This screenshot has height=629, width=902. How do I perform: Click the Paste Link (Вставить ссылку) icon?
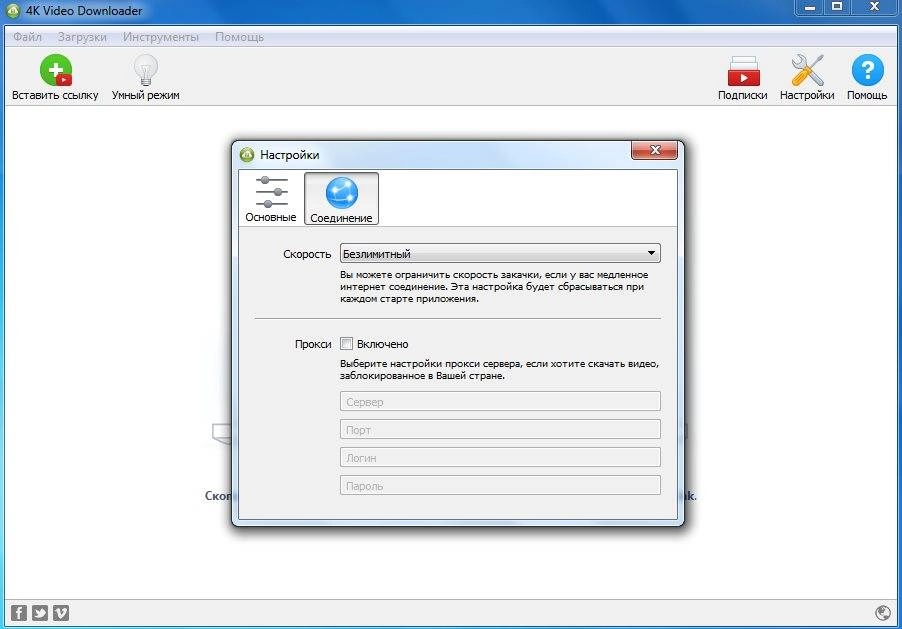click(x=56, y=70)
